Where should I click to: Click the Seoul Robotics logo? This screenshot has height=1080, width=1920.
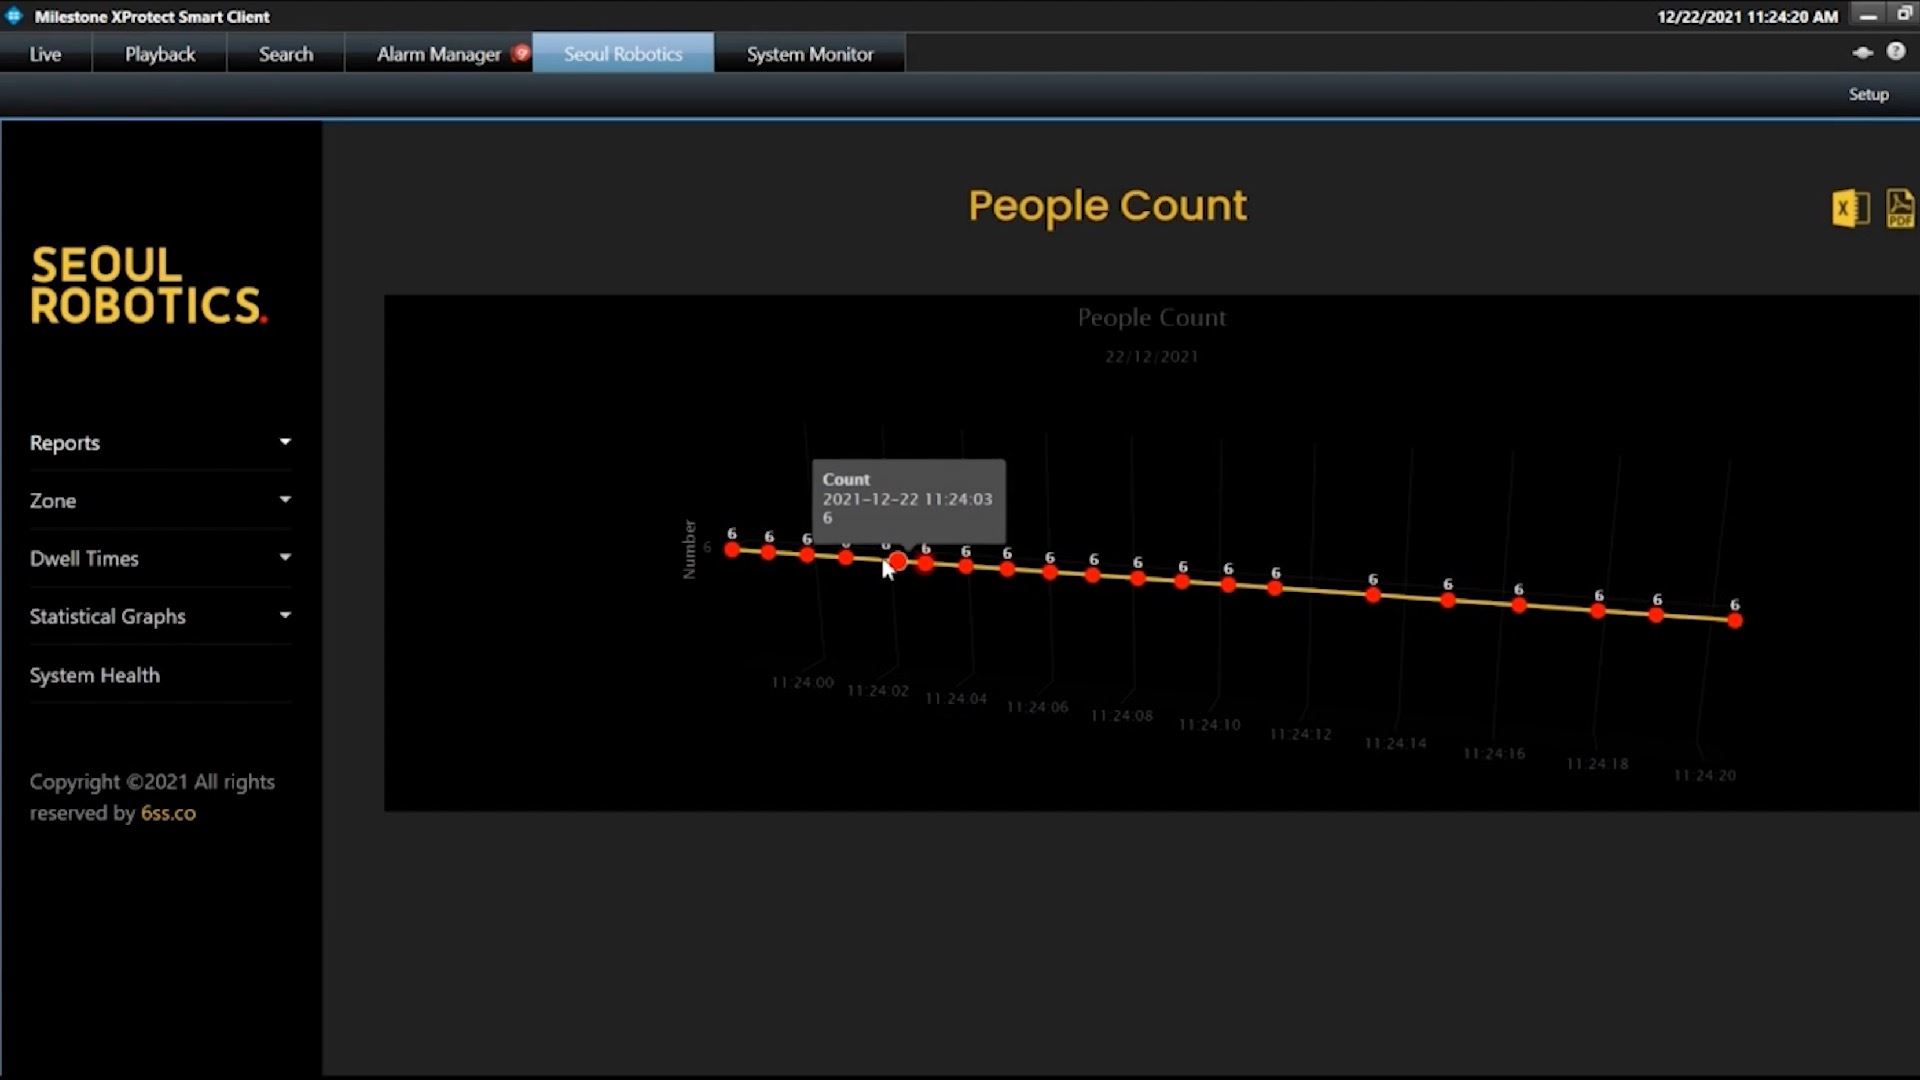coord(149,286)
